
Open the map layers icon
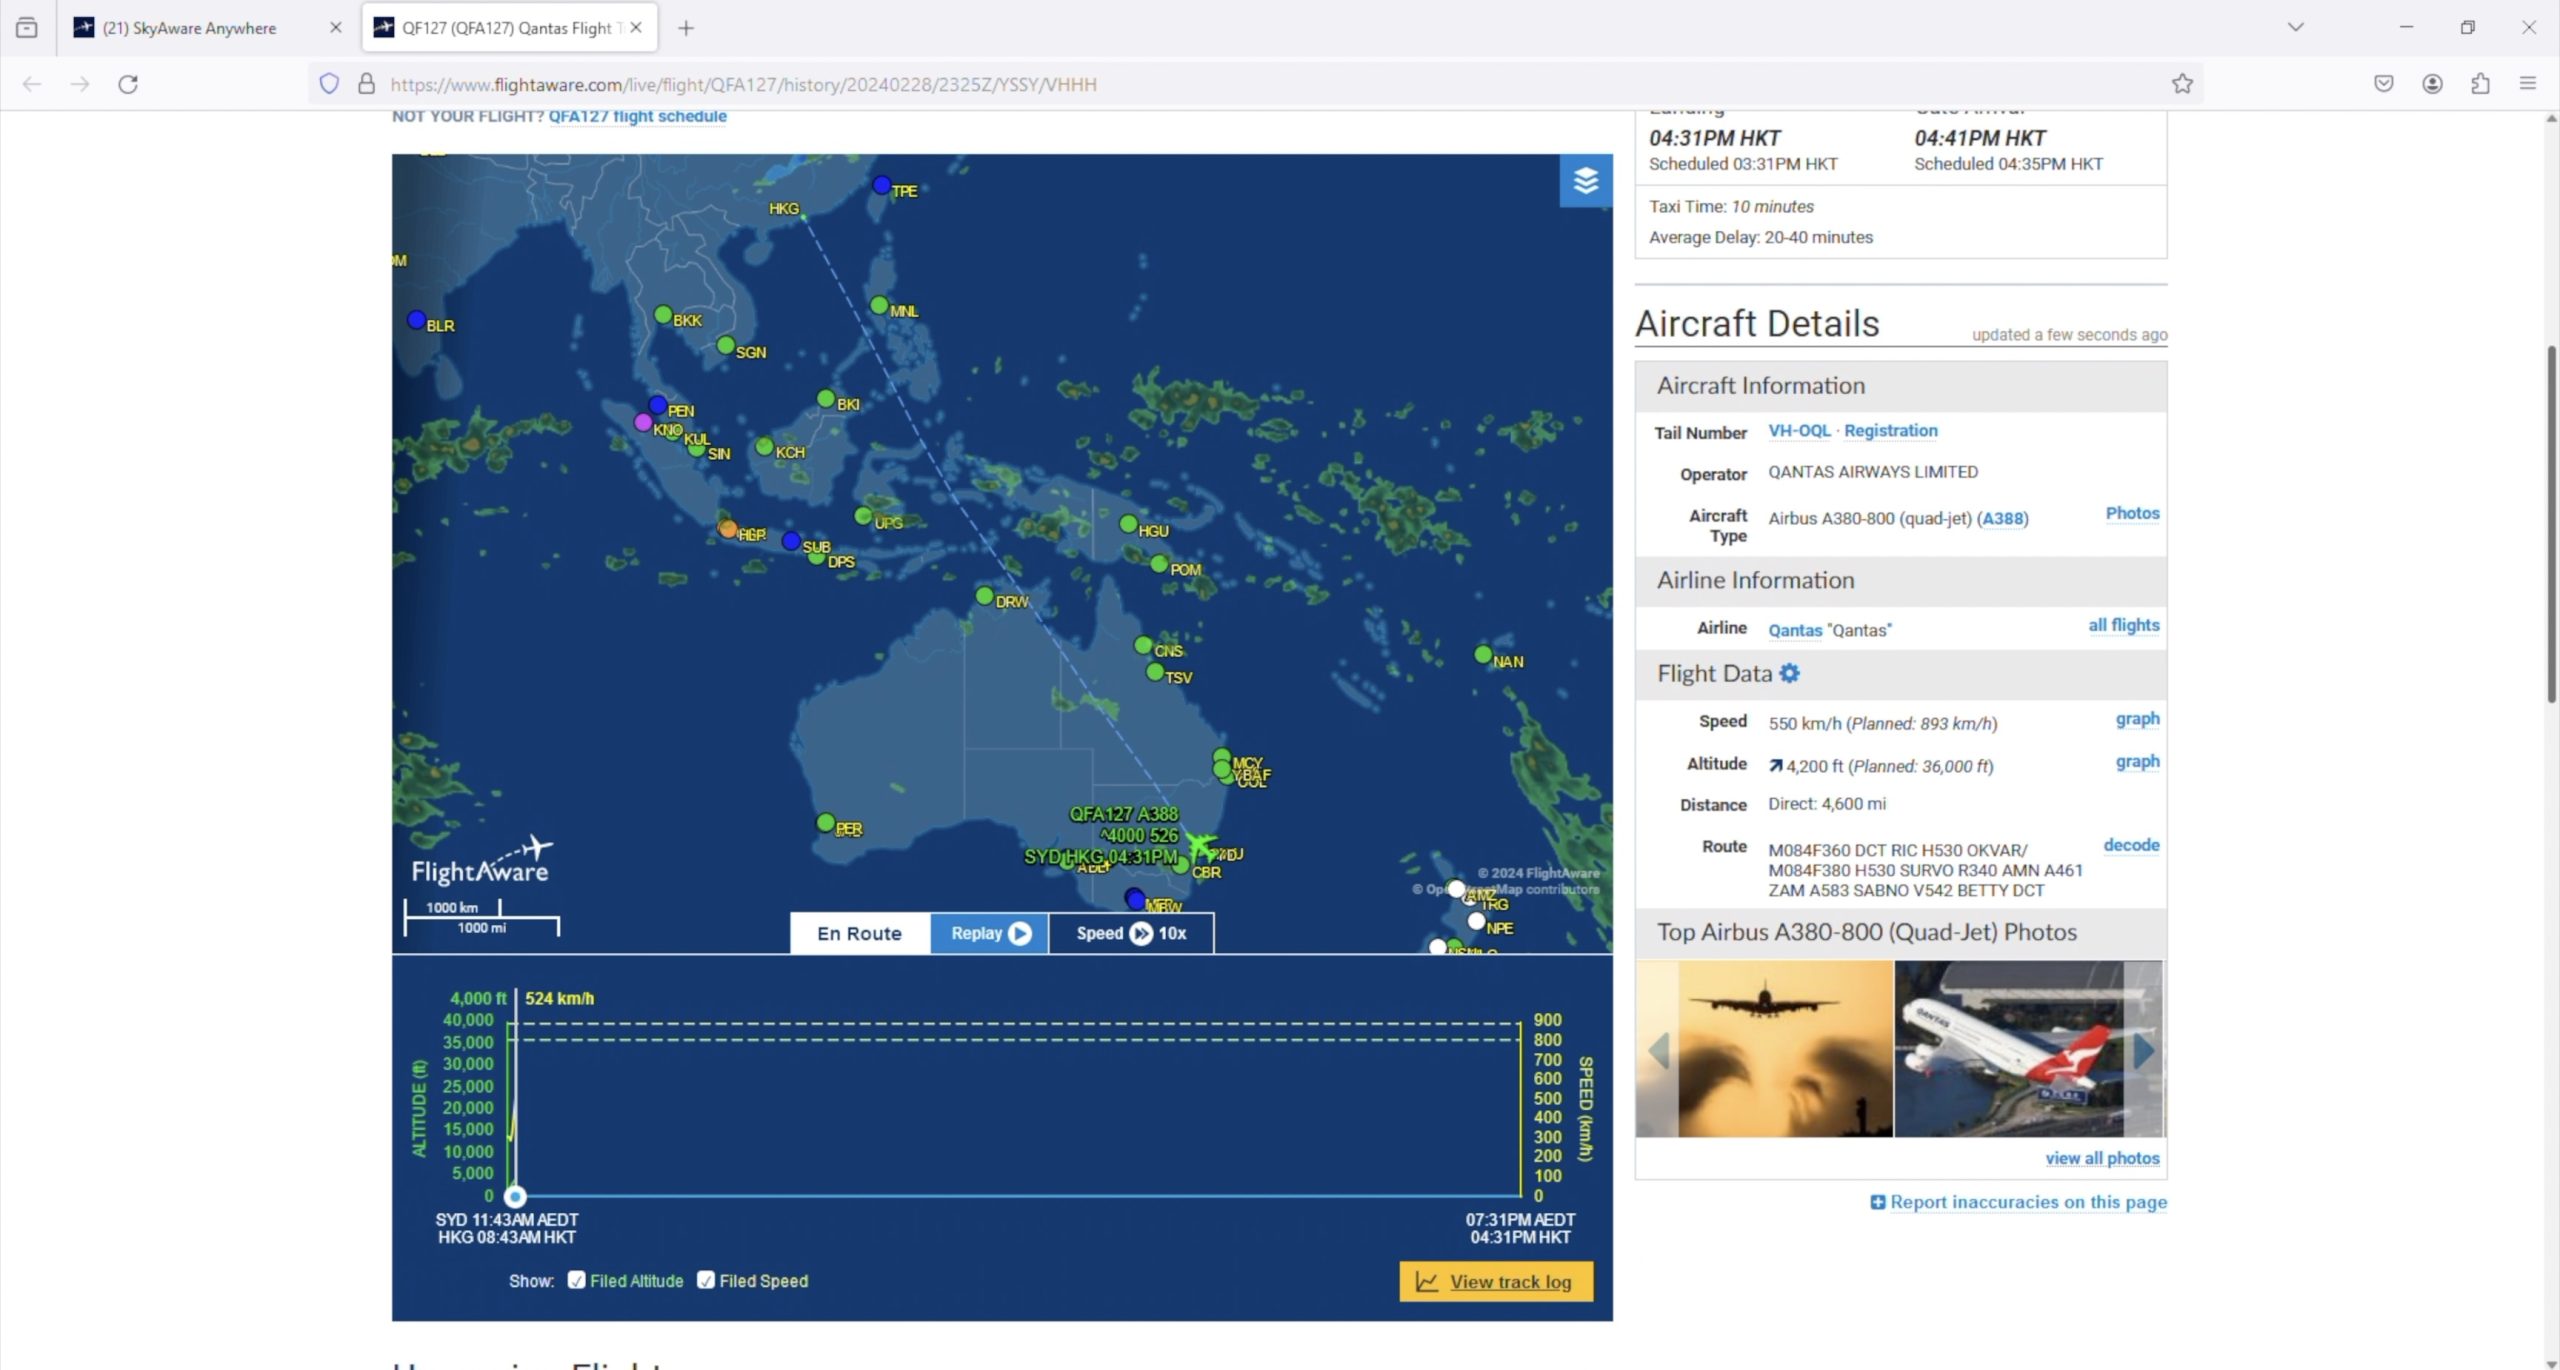(x=1585, y=181)
